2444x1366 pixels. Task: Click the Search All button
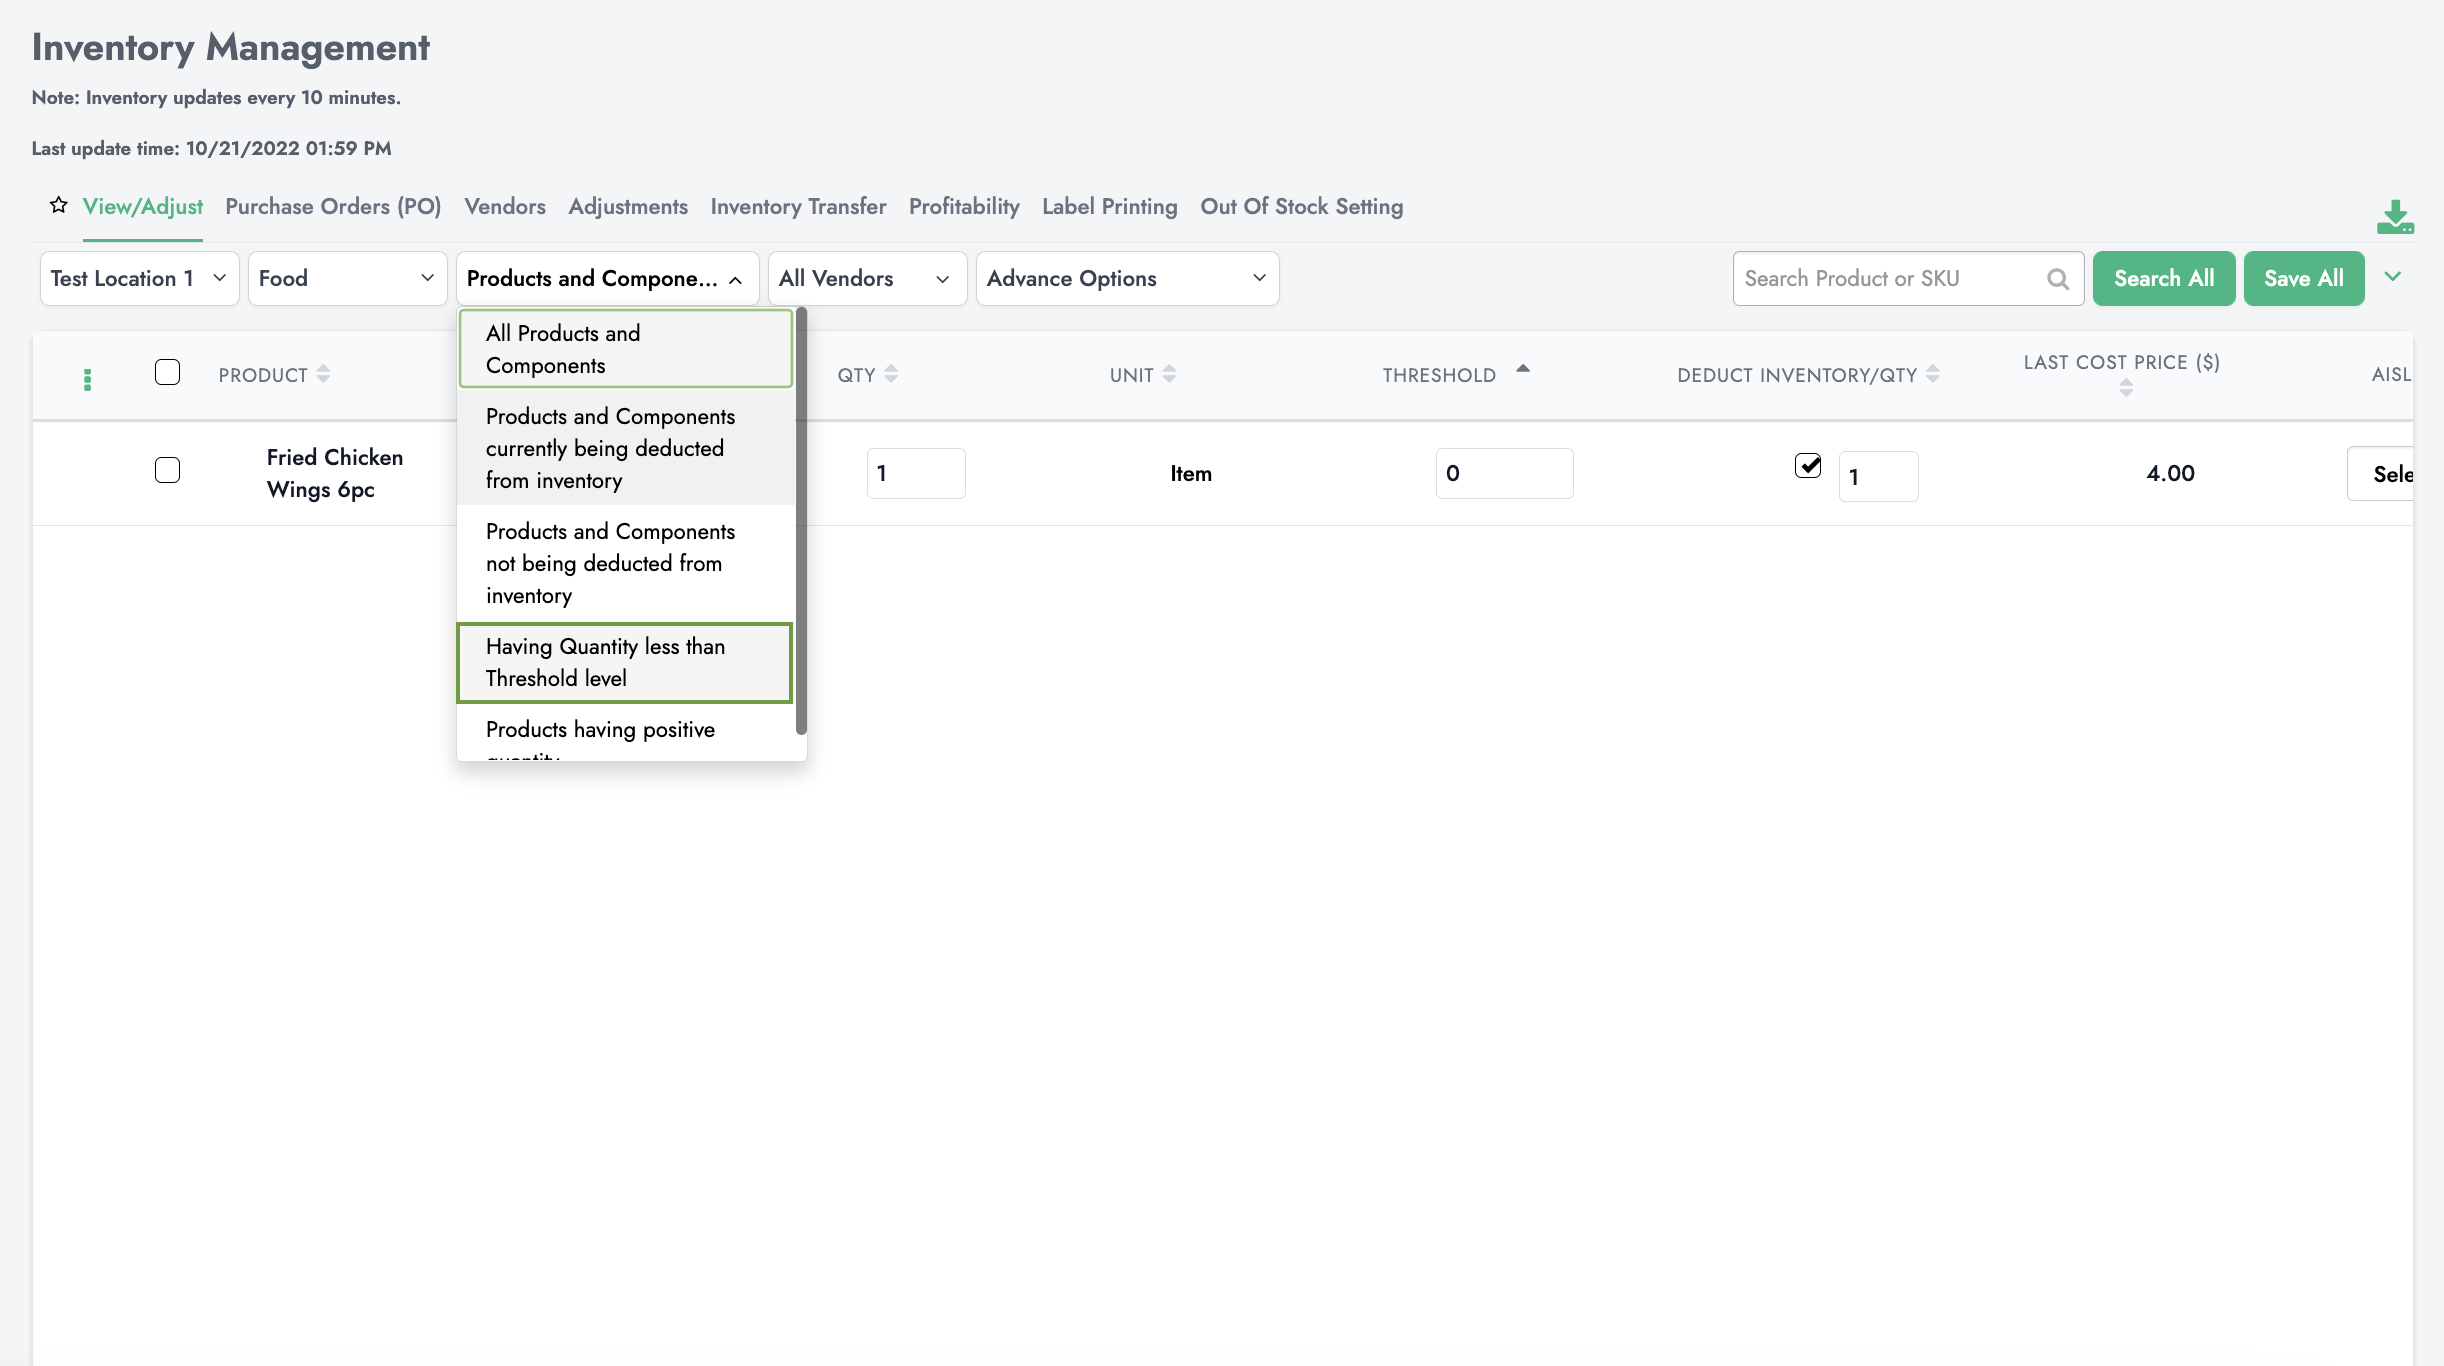[x=2163, y=279]
